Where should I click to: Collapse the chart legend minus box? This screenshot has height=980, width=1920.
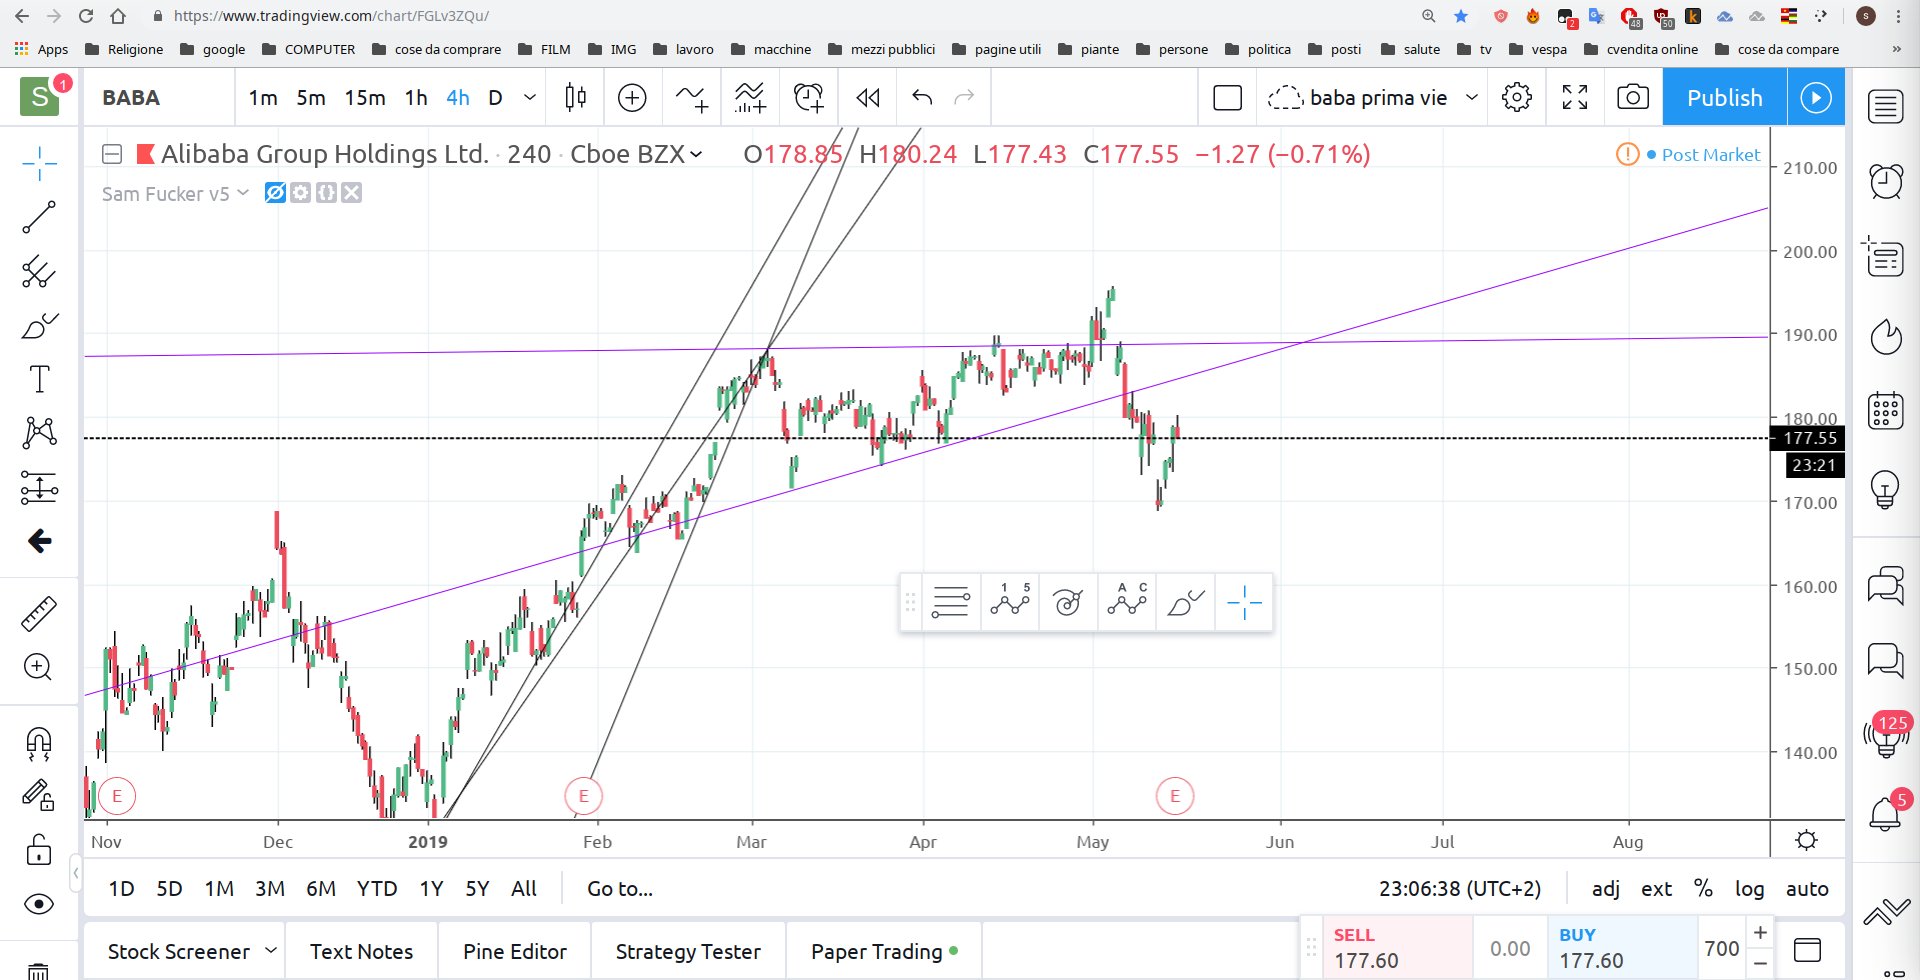[x=112, y=154]
